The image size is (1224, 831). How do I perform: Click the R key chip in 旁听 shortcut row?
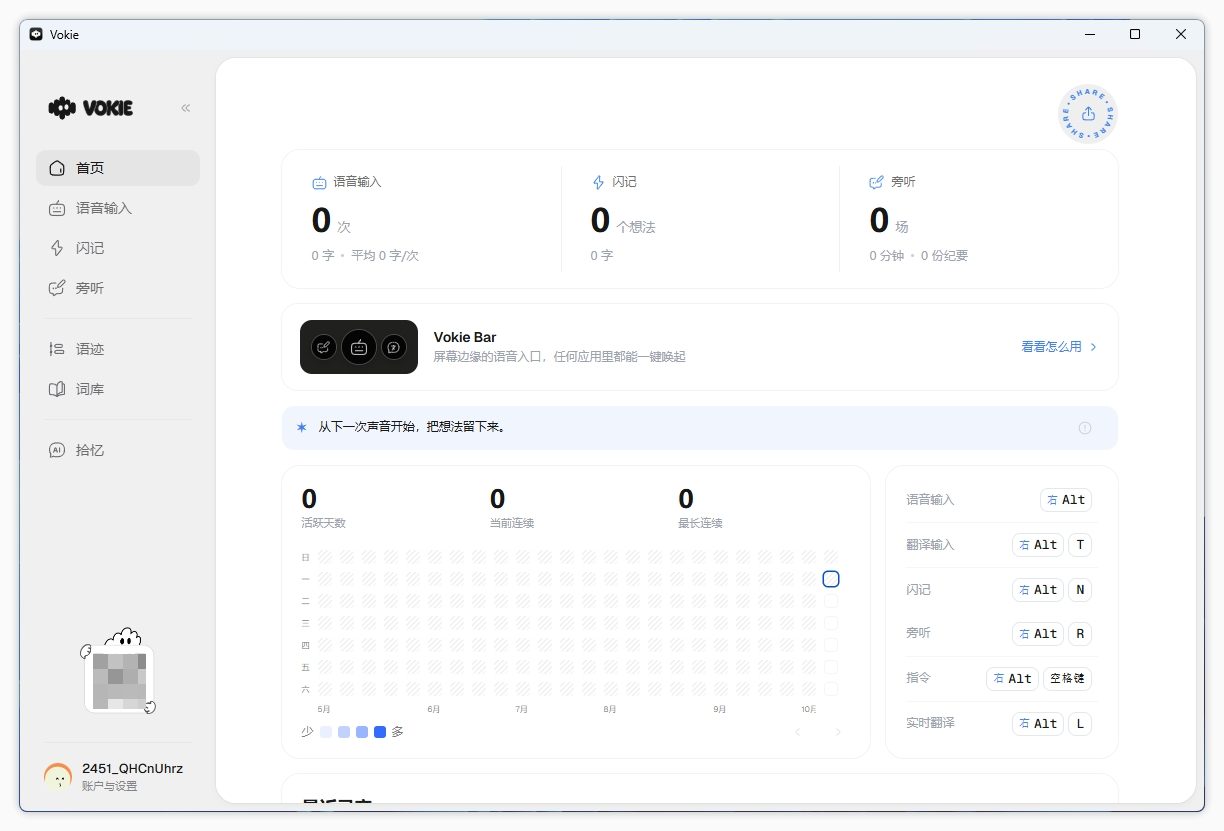(1080, 634)
